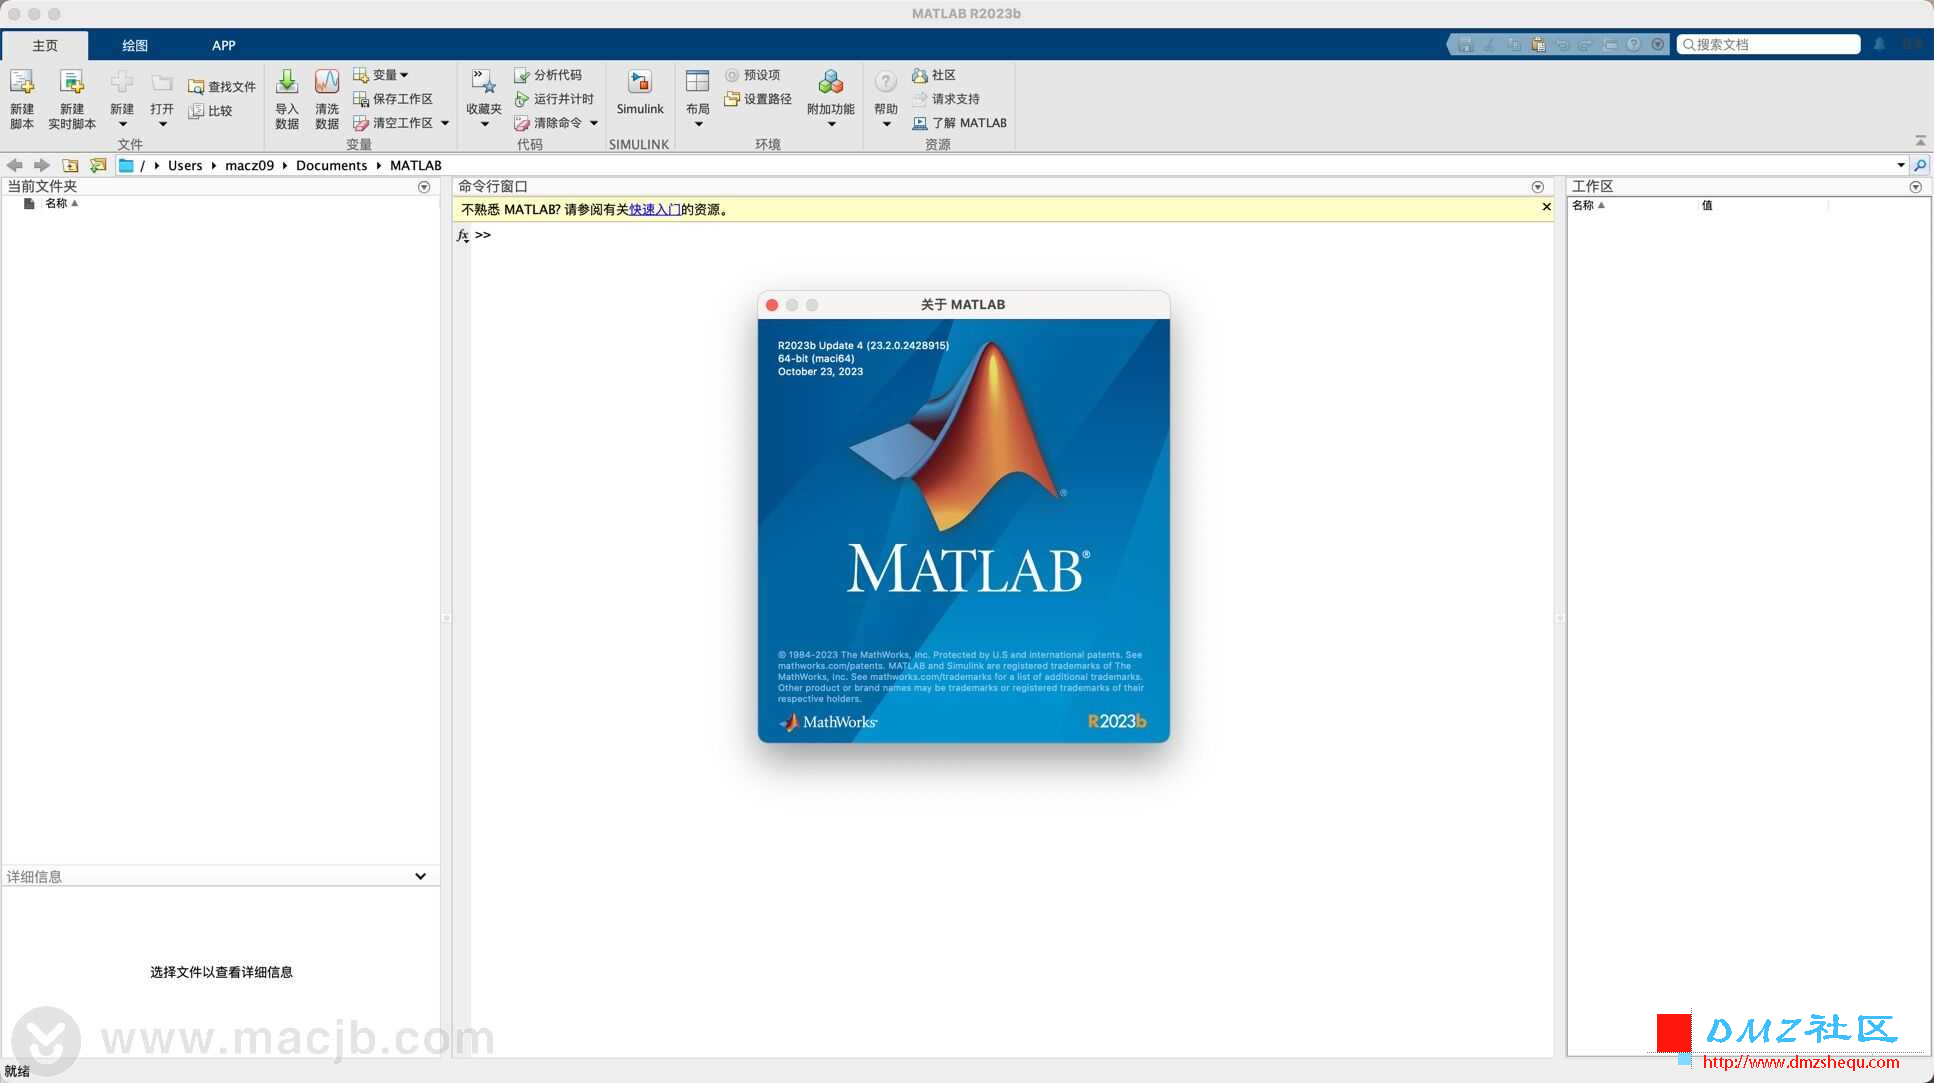1934x1083 pixels.
Task: Launch the 比较 (Compare) tool
Action: [x=211, y=111]
